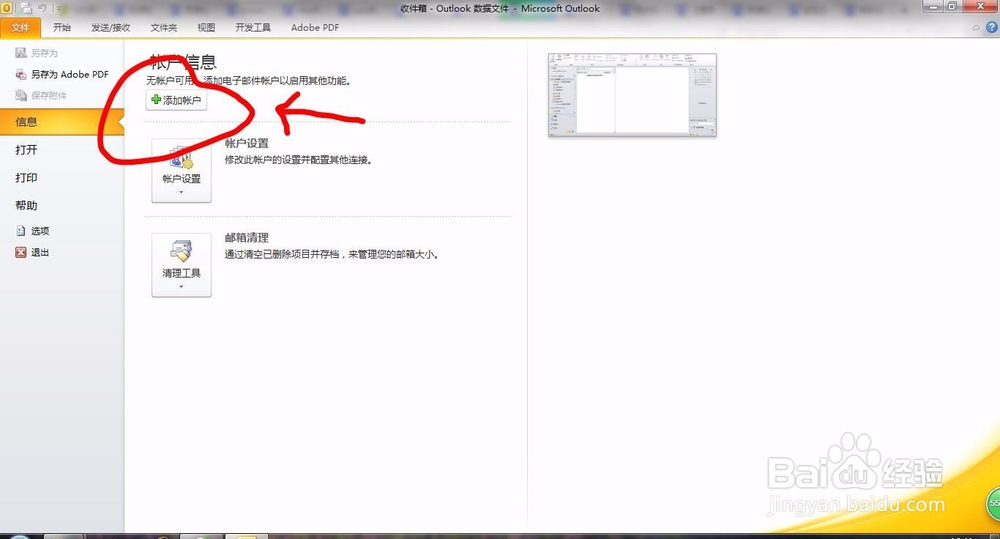Click the Account Settings (帐户设置) heading text
The width and height of the screenshot is (1000, 539).
246,144
